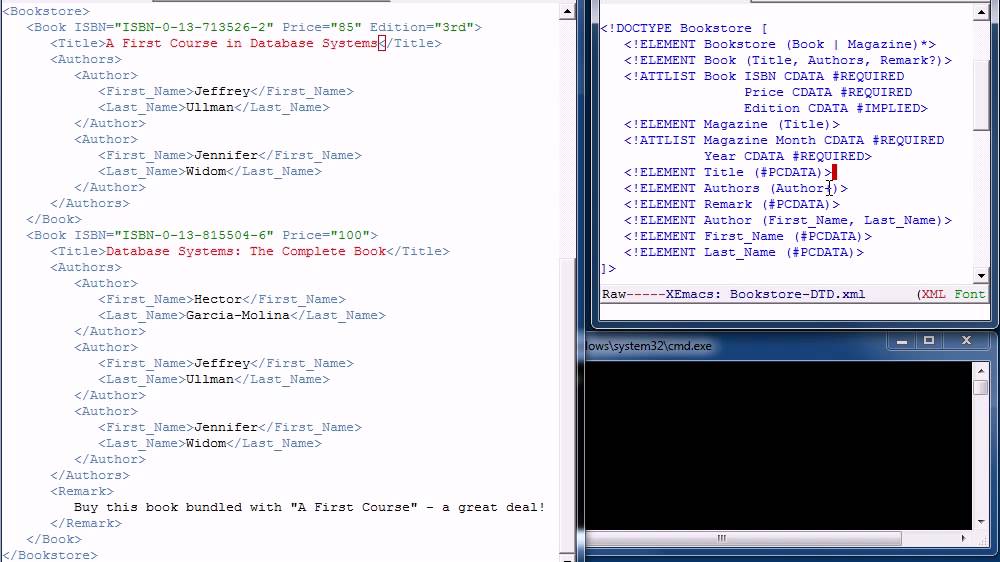The height and width of the screenshot is (562, 1000).
Task: Click the cmd.exe vertical scrollbar thumb
Action: [981, 387]
